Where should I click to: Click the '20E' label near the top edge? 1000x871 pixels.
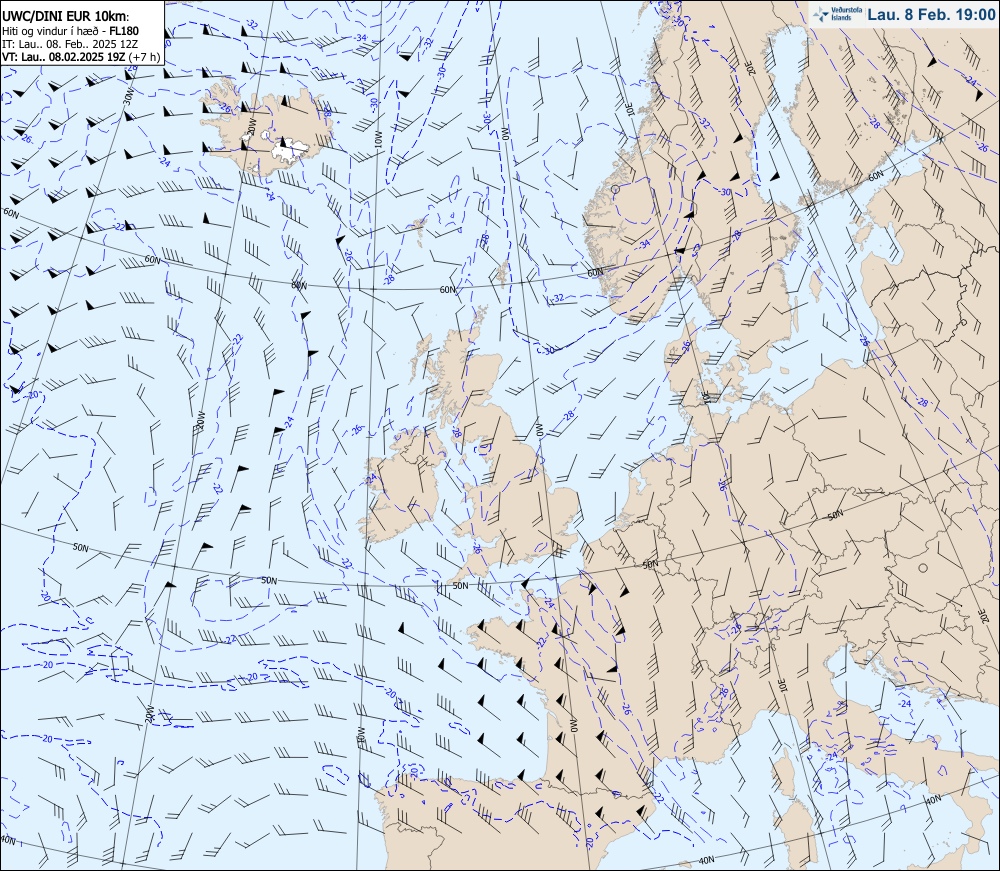click(751, 67)
